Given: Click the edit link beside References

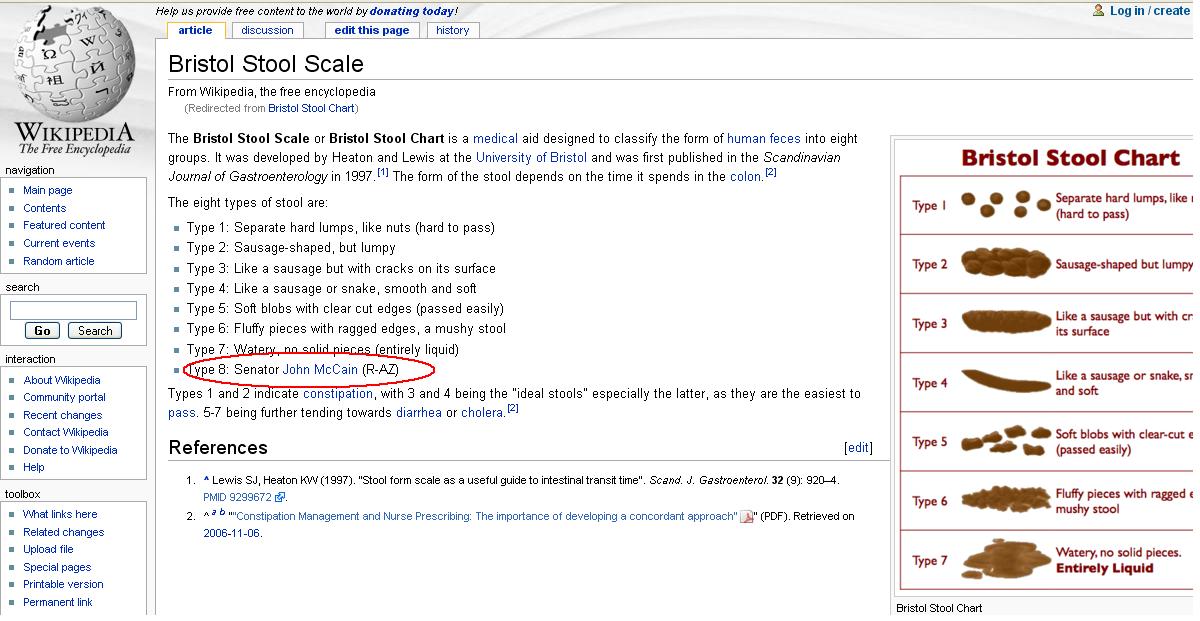Looking at the screenshot, I should [x=858, y=448].
